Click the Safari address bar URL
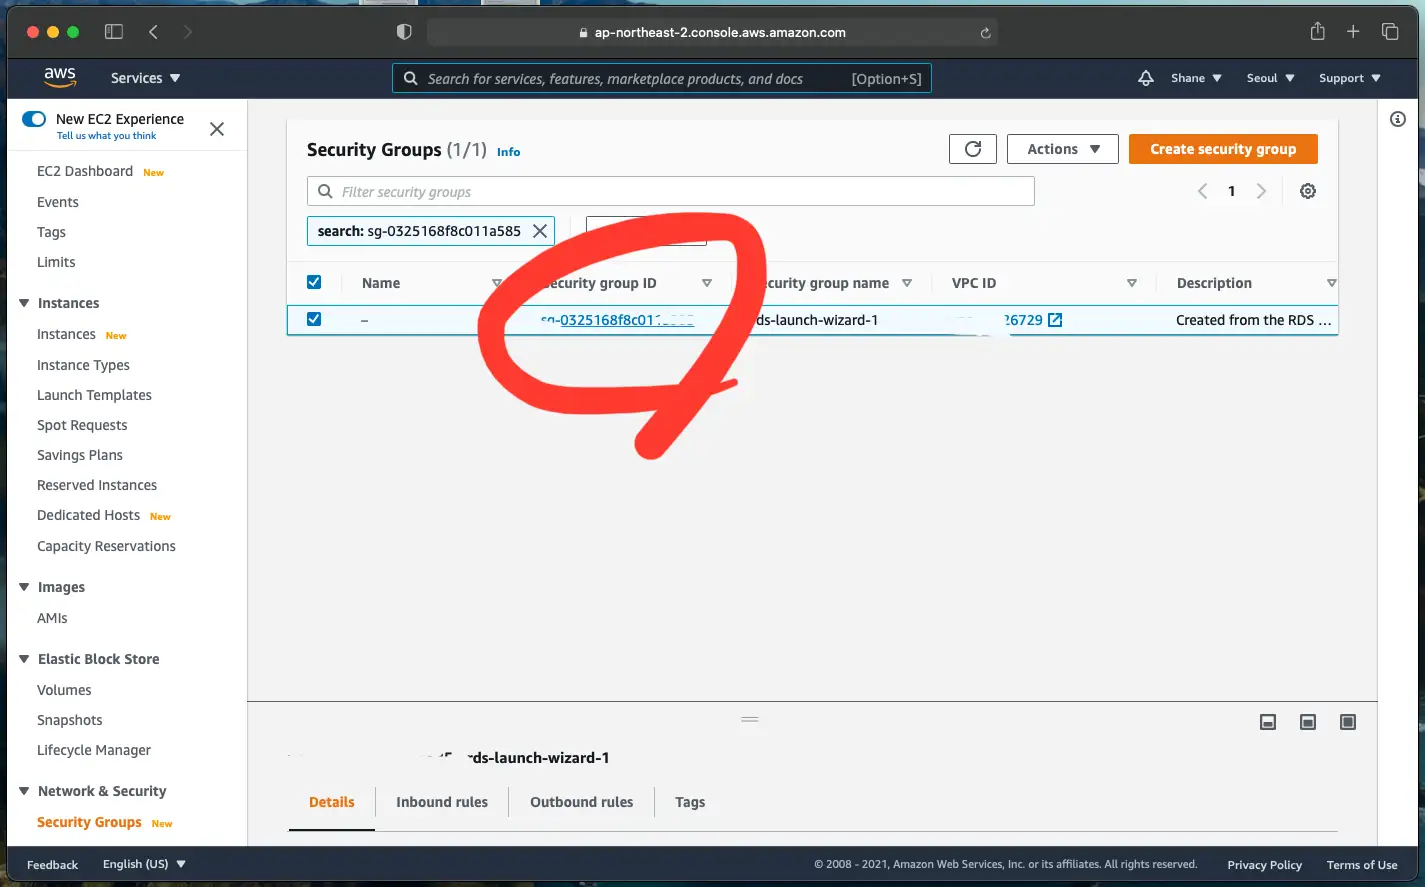 (x=719, y=32)
